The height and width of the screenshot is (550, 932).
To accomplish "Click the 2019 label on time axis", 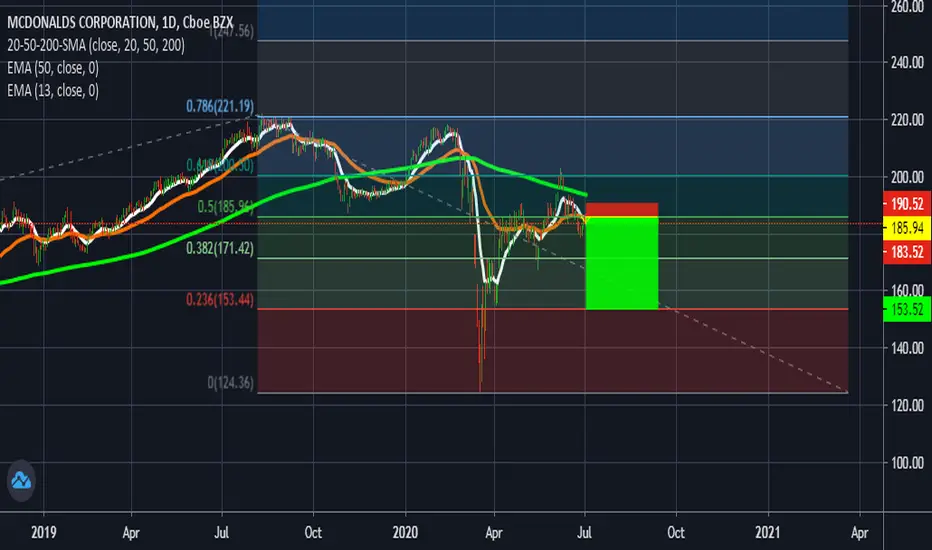I will click(x=43, y=532).
